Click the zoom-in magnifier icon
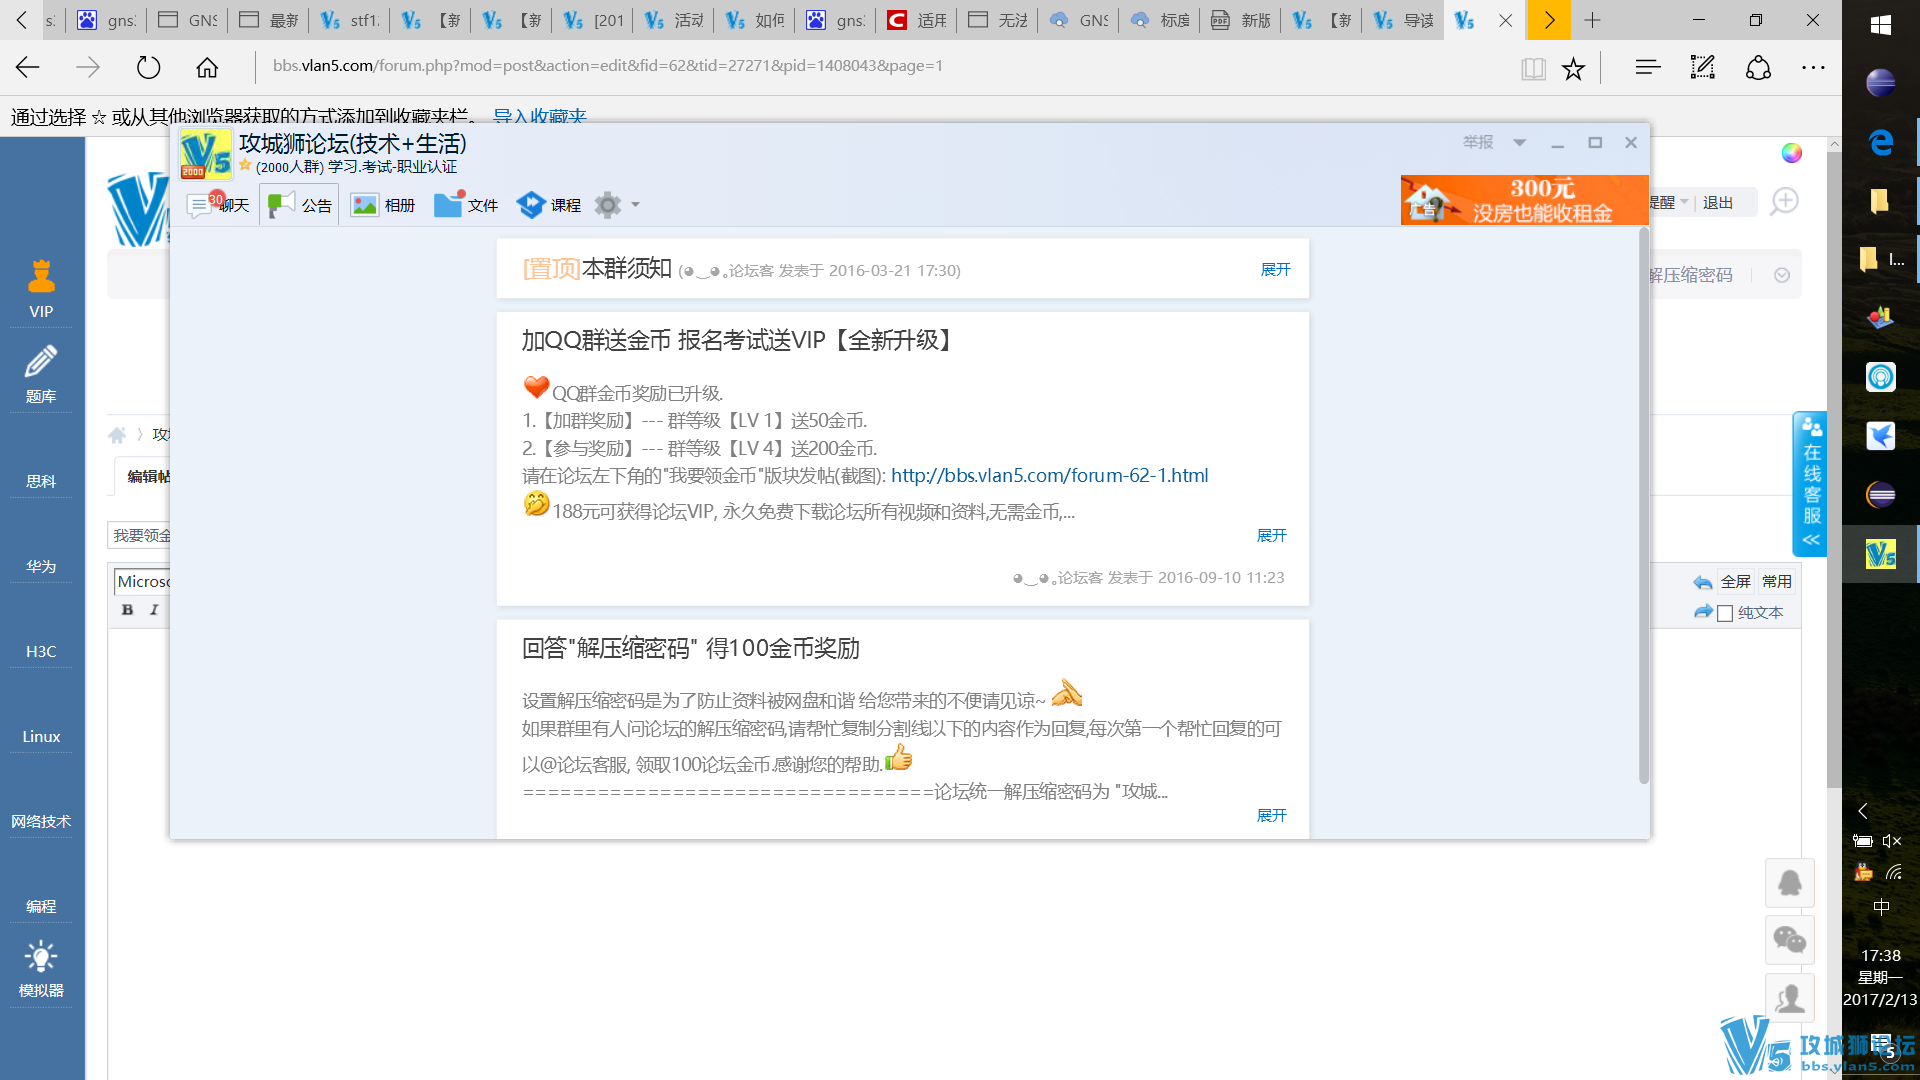This screenshot has height=1080, width=1920. coord(1784,202)
